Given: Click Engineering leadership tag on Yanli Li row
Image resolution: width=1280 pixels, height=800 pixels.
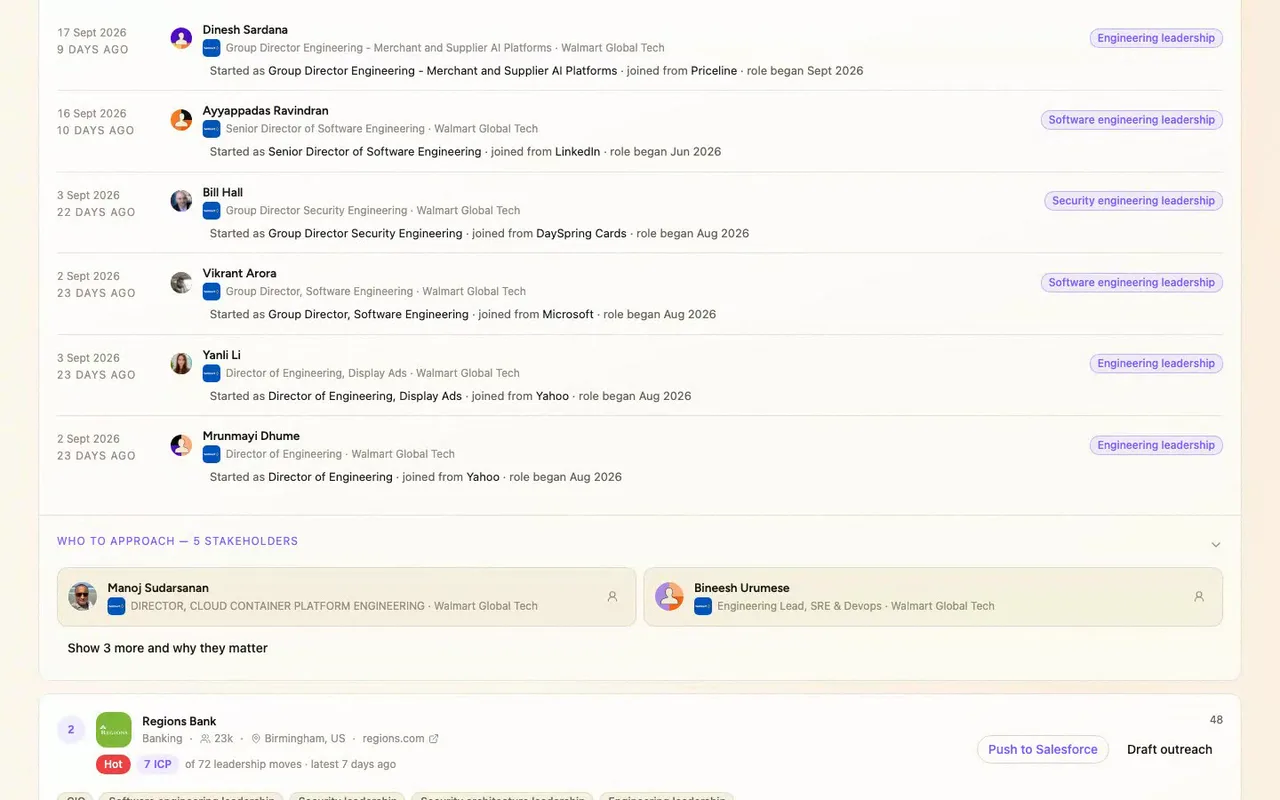Looking at the screenshot, I should click(x=1156, y=364).
